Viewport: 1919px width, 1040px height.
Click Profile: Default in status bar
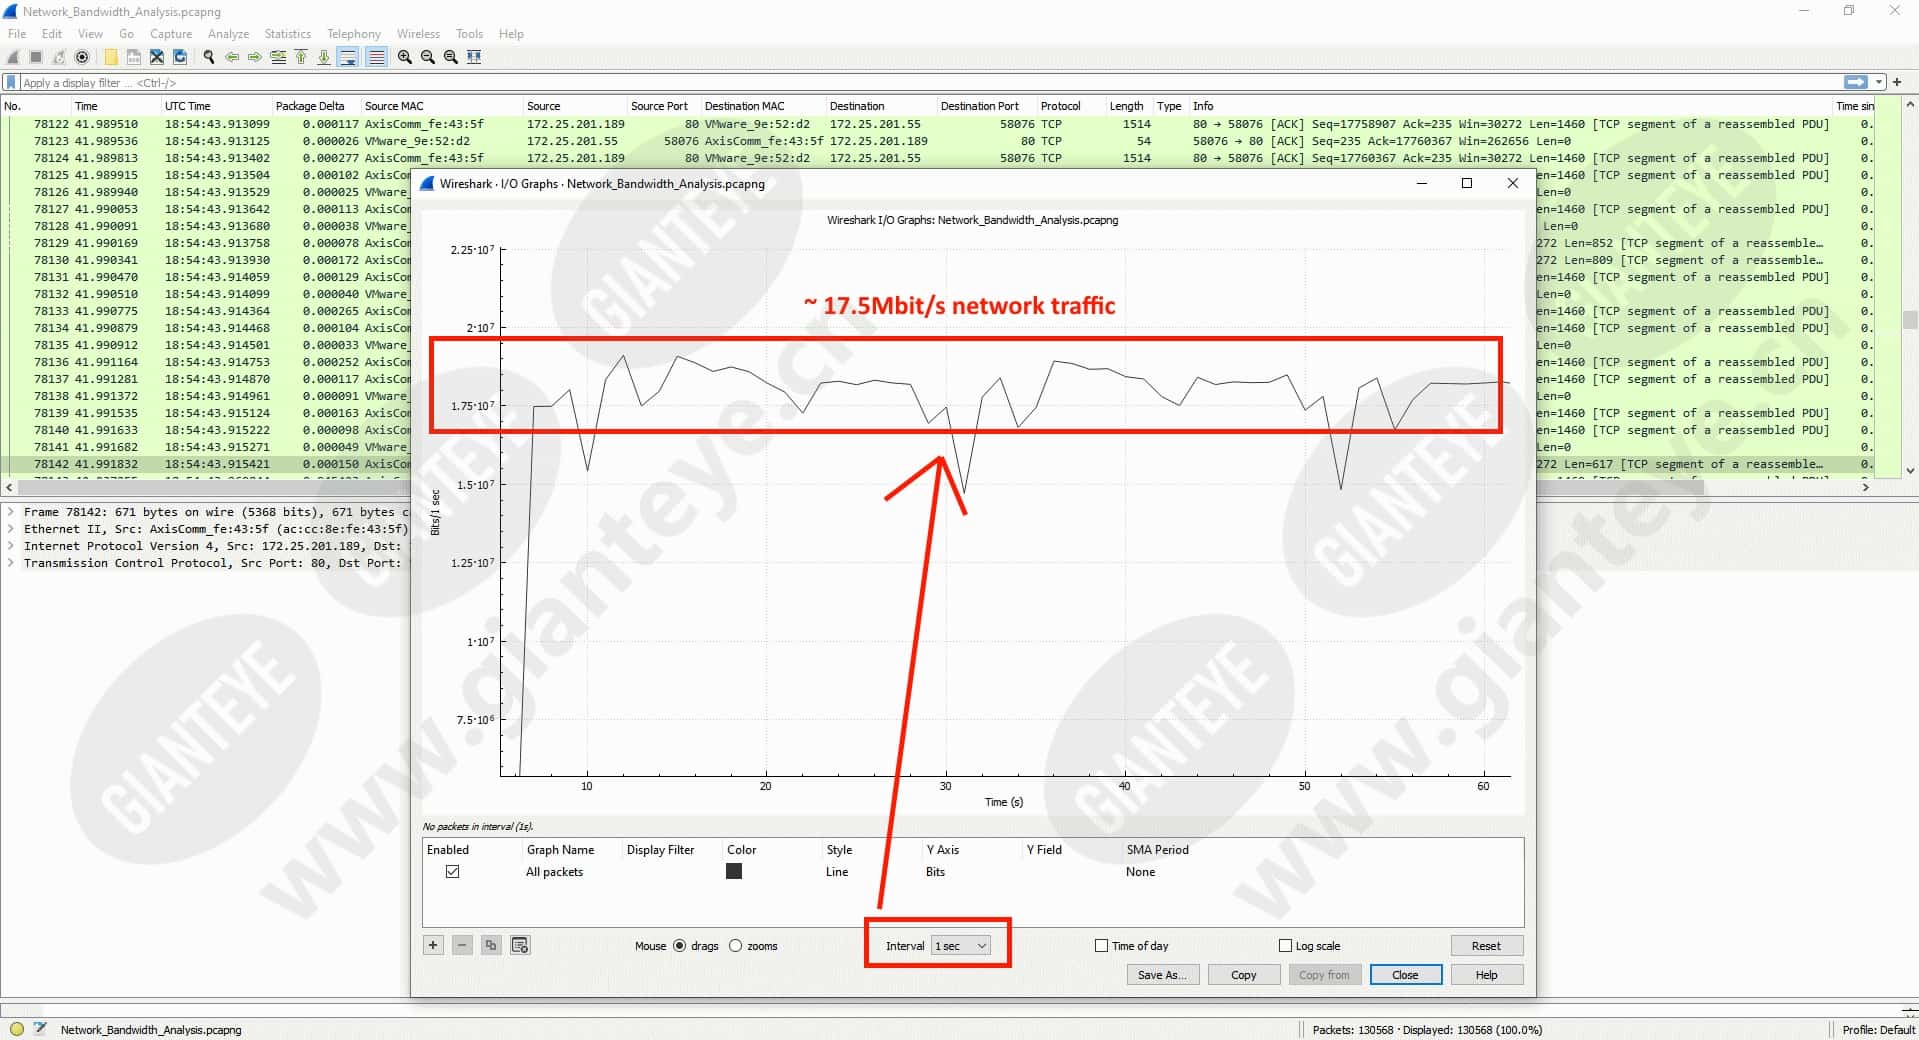(1878, 1029)
